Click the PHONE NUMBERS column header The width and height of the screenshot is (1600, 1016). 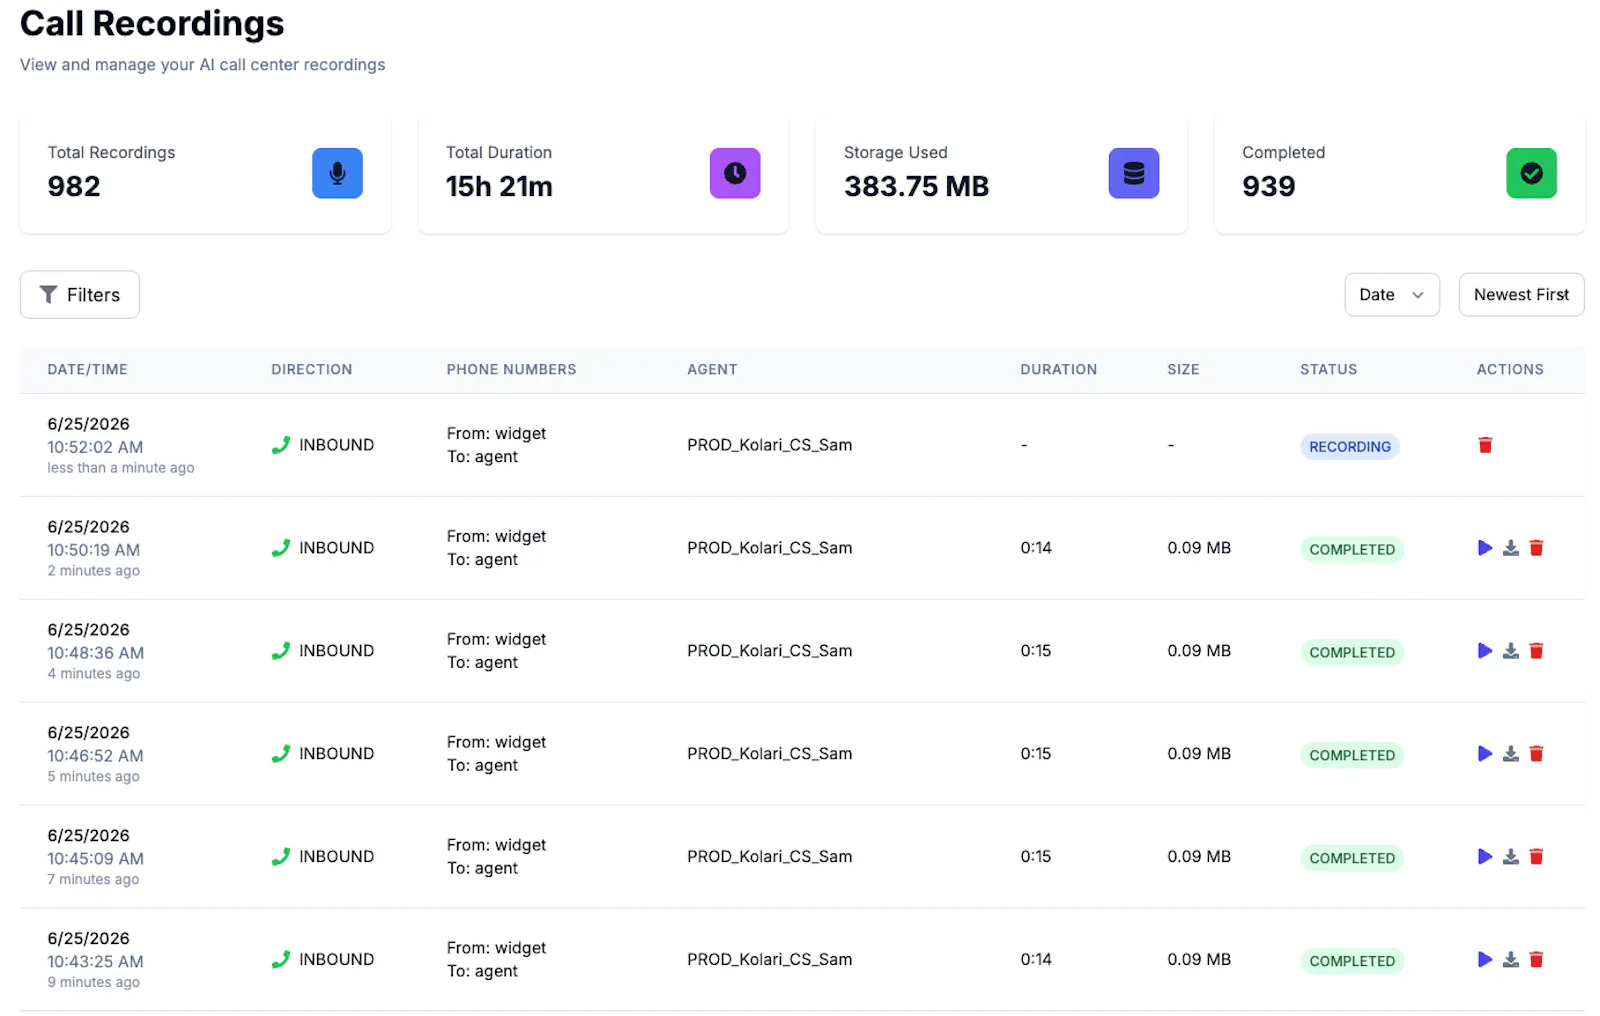point(512,370)
